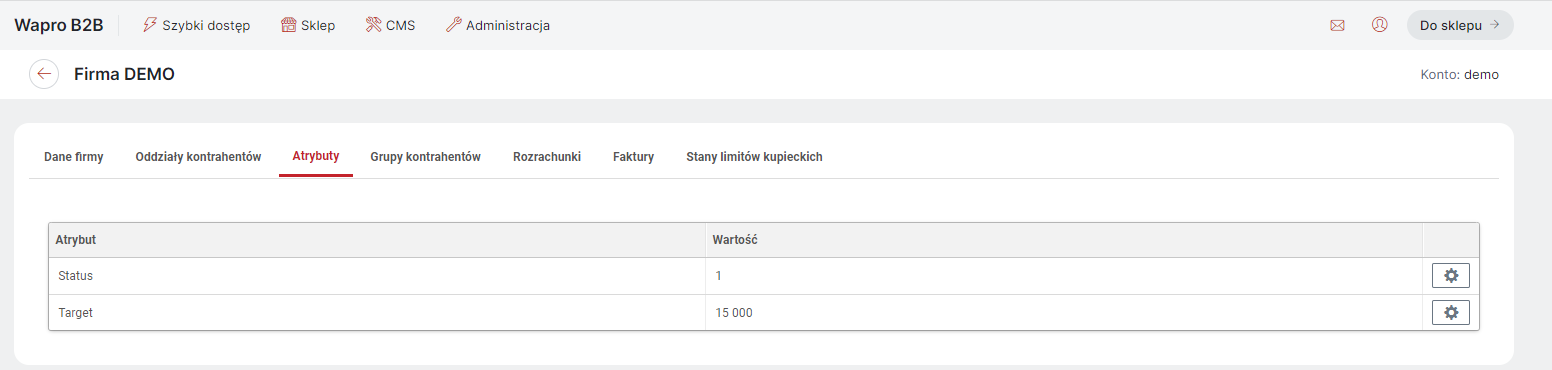Open the Grupy kontrahentów tab

point(426,157)
